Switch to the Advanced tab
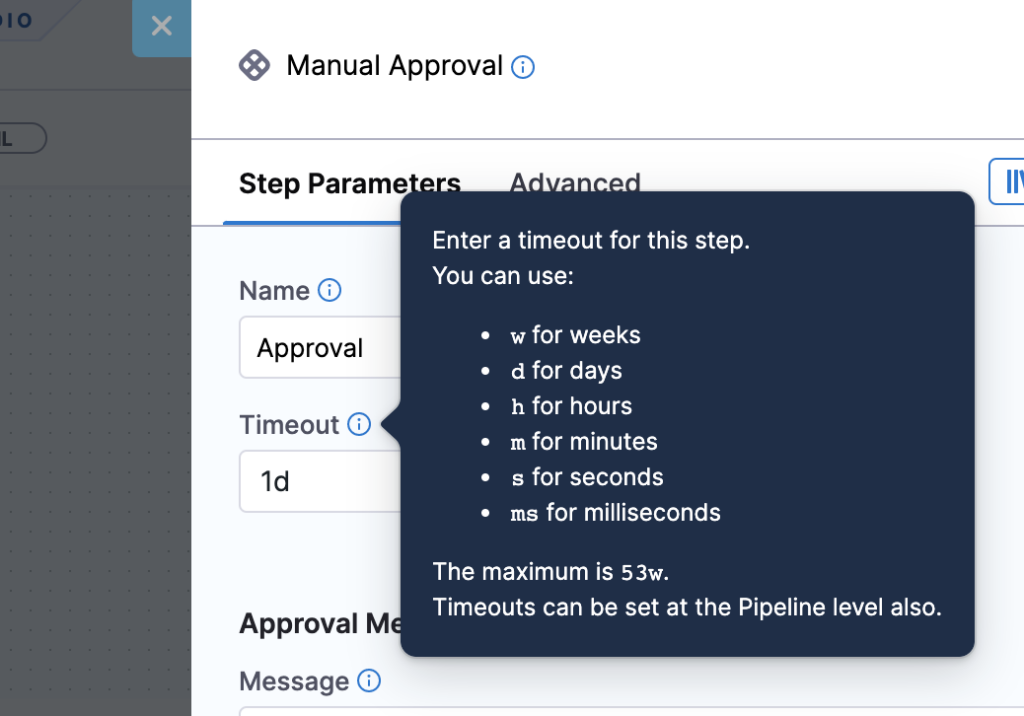The height and width of the screenshot is (716, 1024). coord(575,183)
